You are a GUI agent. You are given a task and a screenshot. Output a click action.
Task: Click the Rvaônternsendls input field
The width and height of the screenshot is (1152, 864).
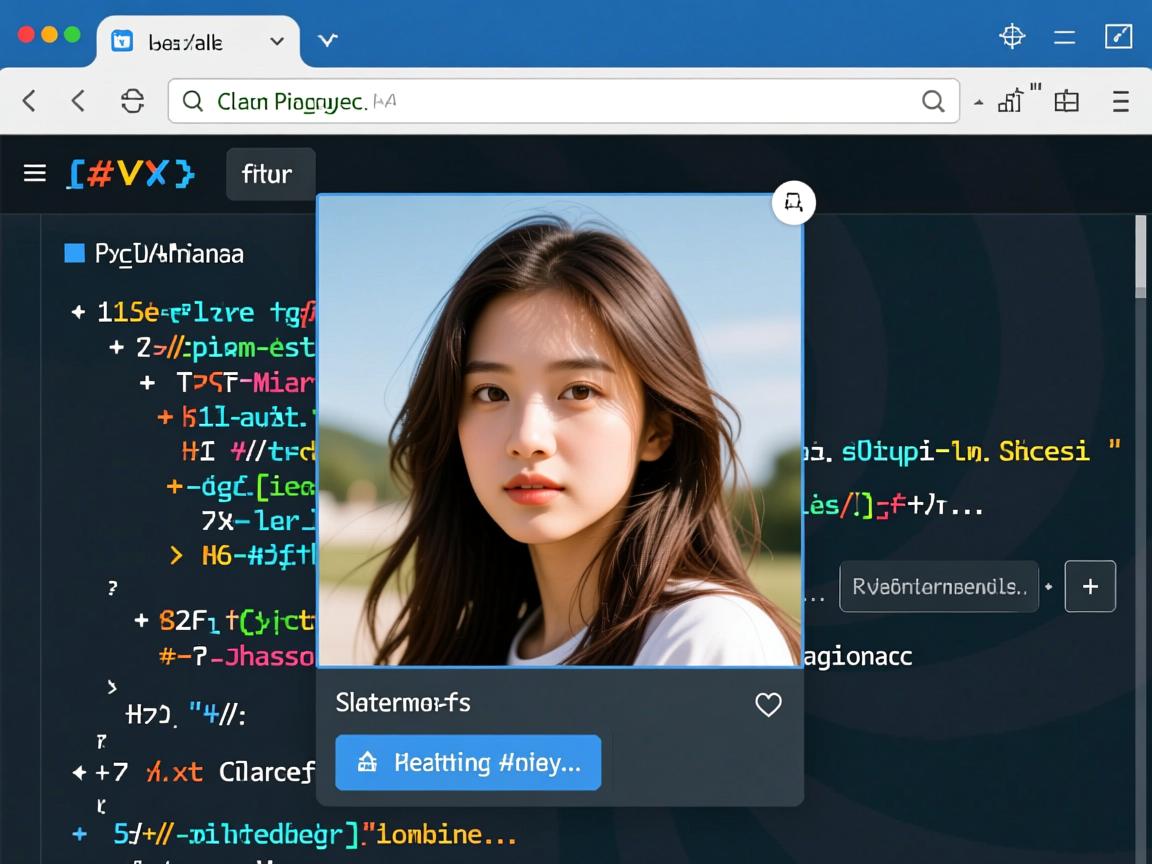pyautogui.click(x=937, y=587)
